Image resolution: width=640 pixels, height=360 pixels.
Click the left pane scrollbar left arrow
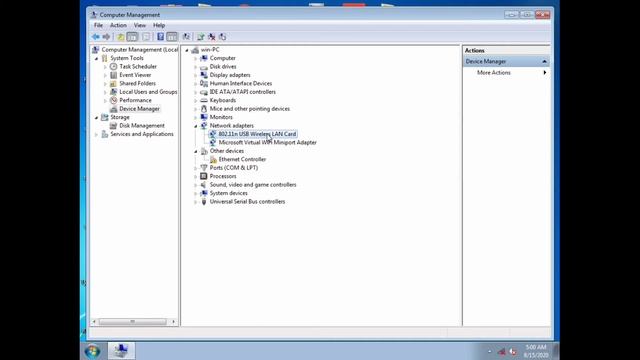94,322
